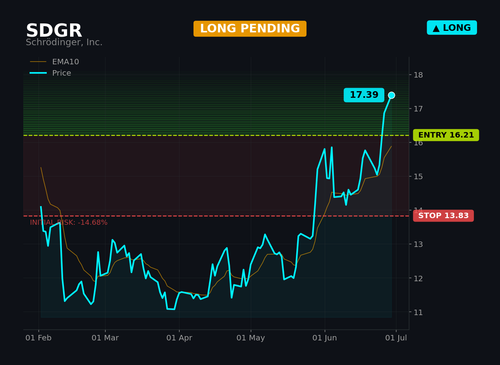Click the LONG PENDING status badge

(x=250, y=29)
